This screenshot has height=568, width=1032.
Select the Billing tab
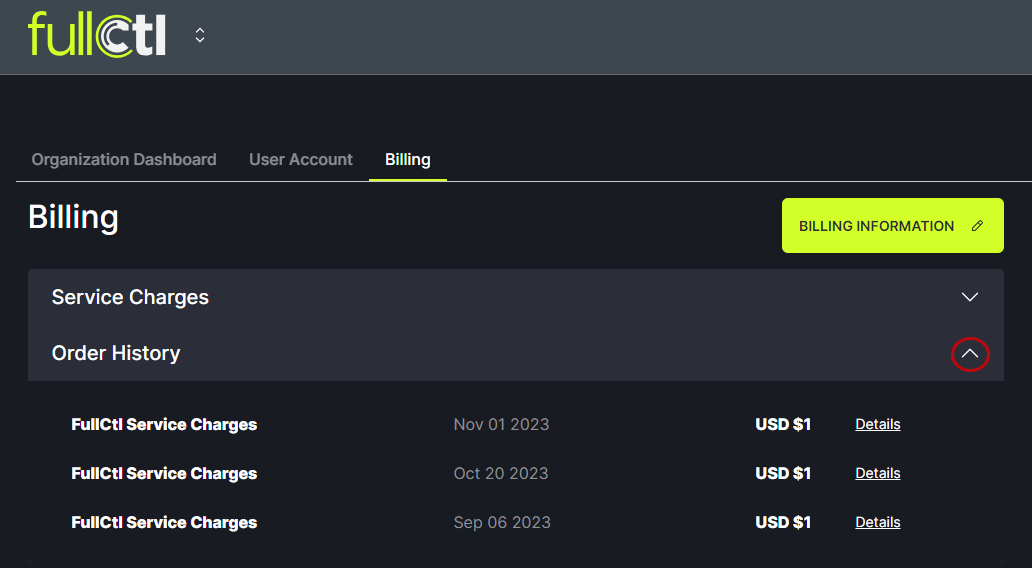tap(408, 160)
